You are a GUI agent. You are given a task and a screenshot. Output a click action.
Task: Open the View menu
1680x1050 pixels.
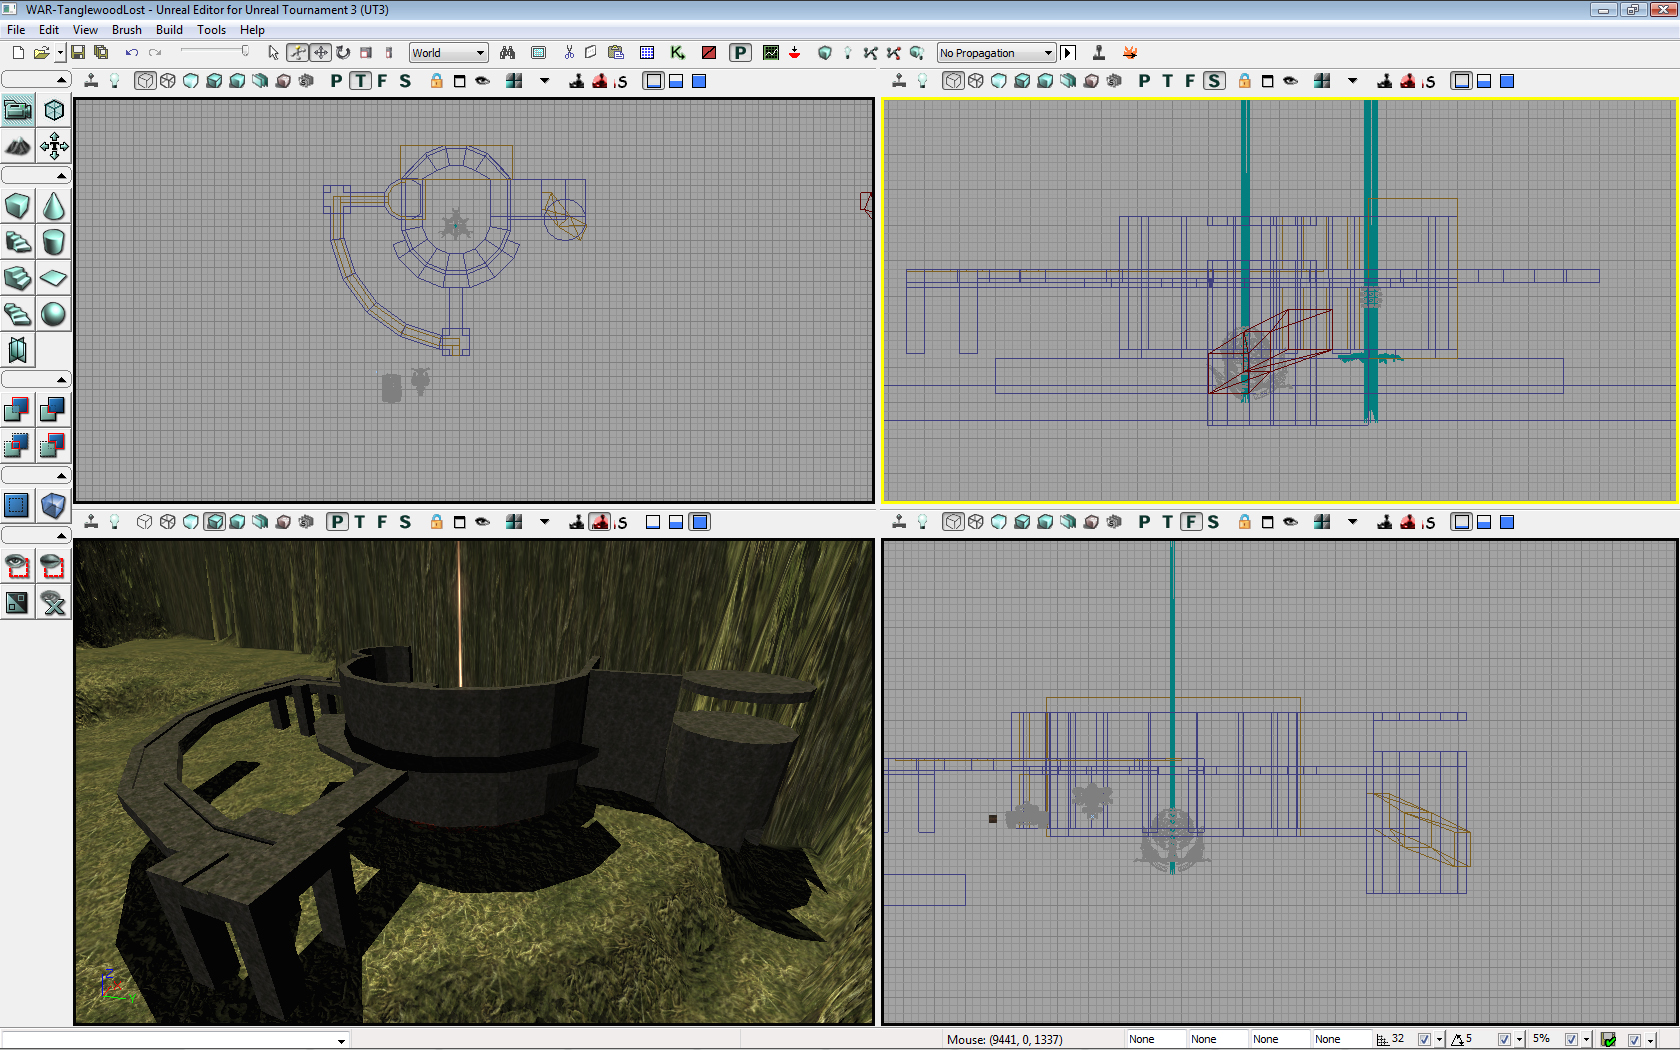85,30
